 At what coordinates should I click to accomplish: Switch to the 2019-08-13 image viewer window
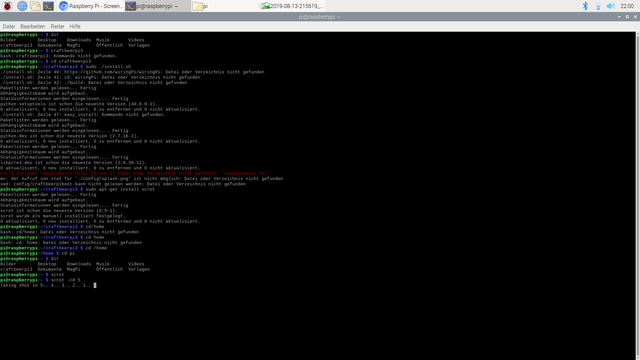click(x=291, y=6)
